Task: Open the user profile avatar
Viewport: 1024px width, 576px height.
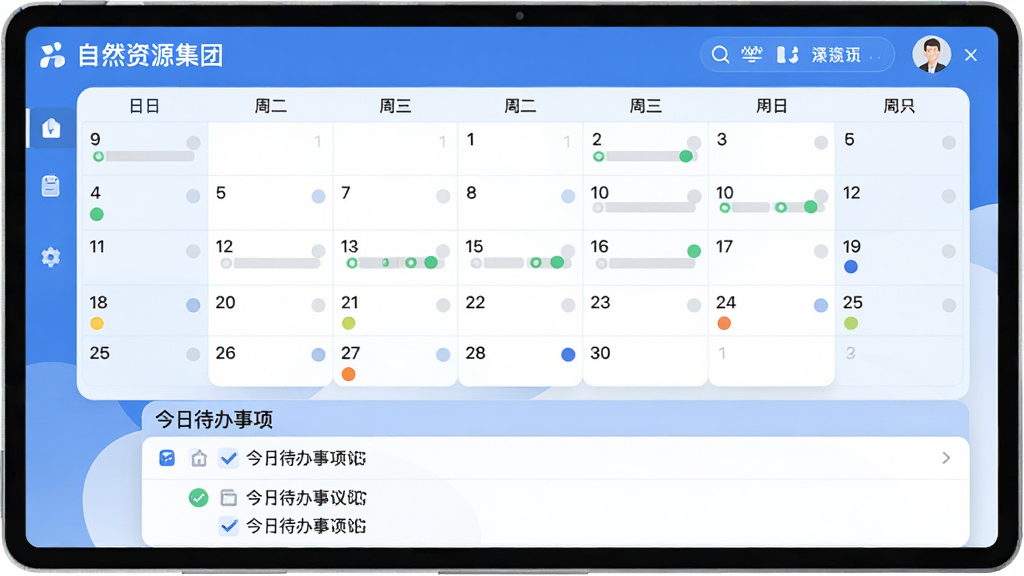Action: click(x=931, y=54)
